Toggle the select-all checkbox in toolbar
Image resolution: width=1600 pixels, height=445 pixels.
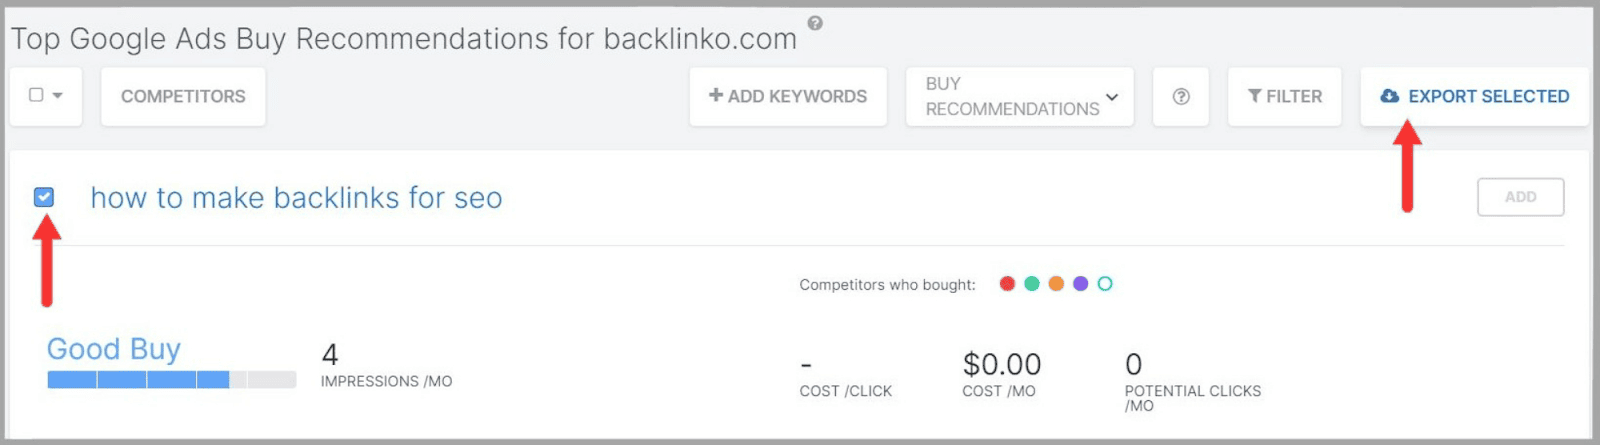(x=37, y=95)
